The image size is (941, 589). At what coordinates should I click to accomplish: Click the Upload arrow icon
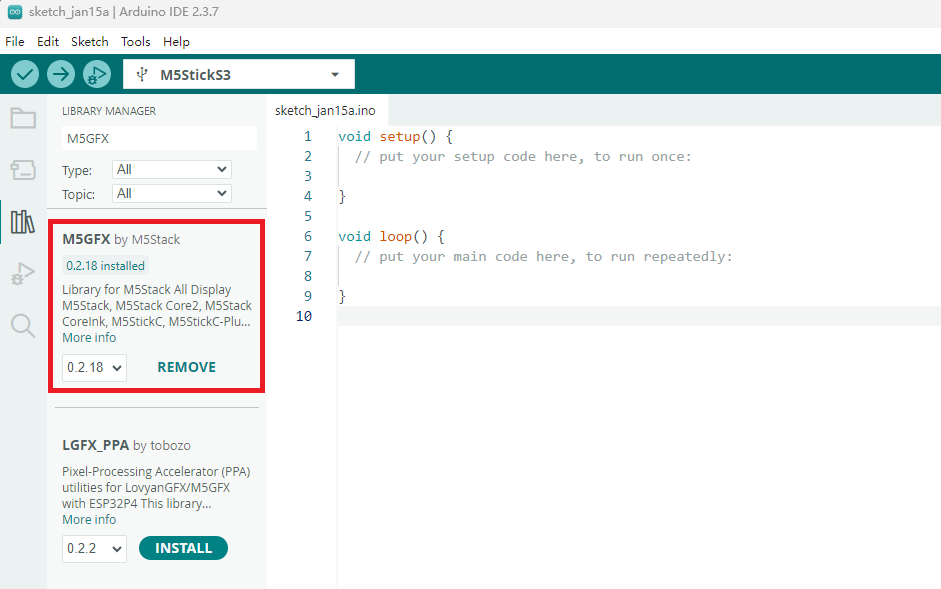(x=61, y=74)
